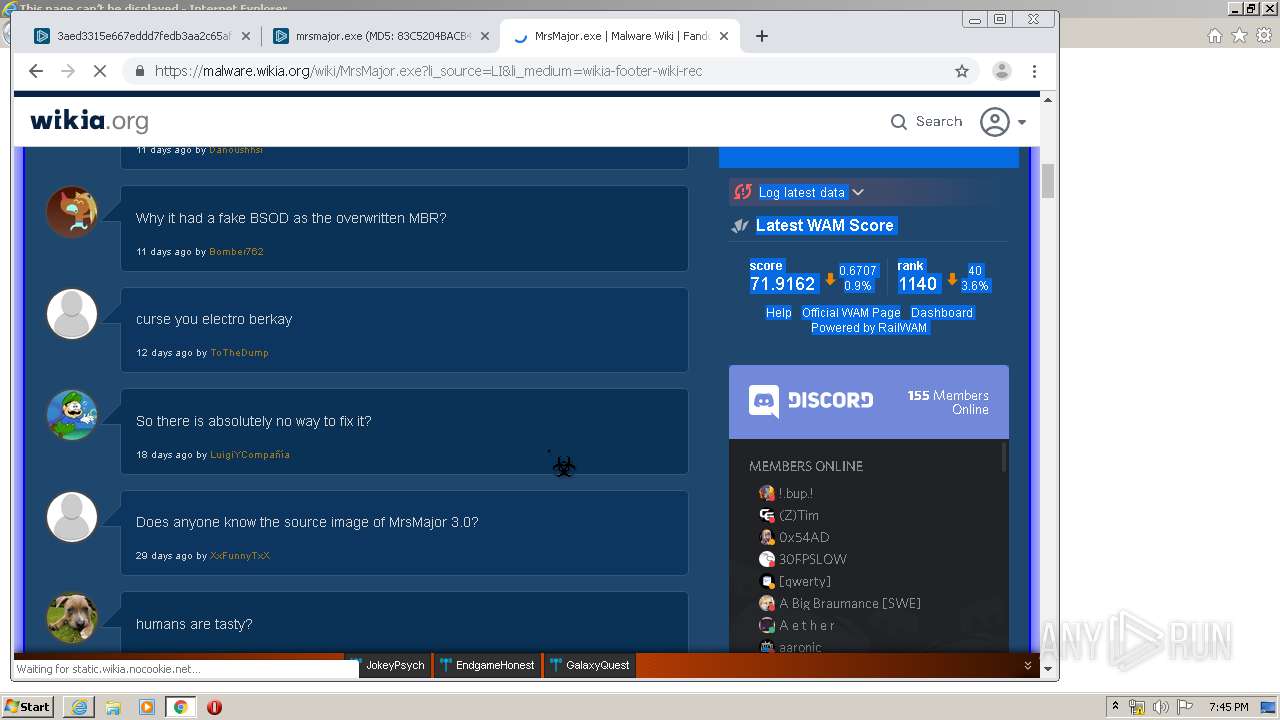The width and height of the screenshot is (1280, 720).
Task: Open the Chrome profile avatar button
Action: tap(1001, 71)
